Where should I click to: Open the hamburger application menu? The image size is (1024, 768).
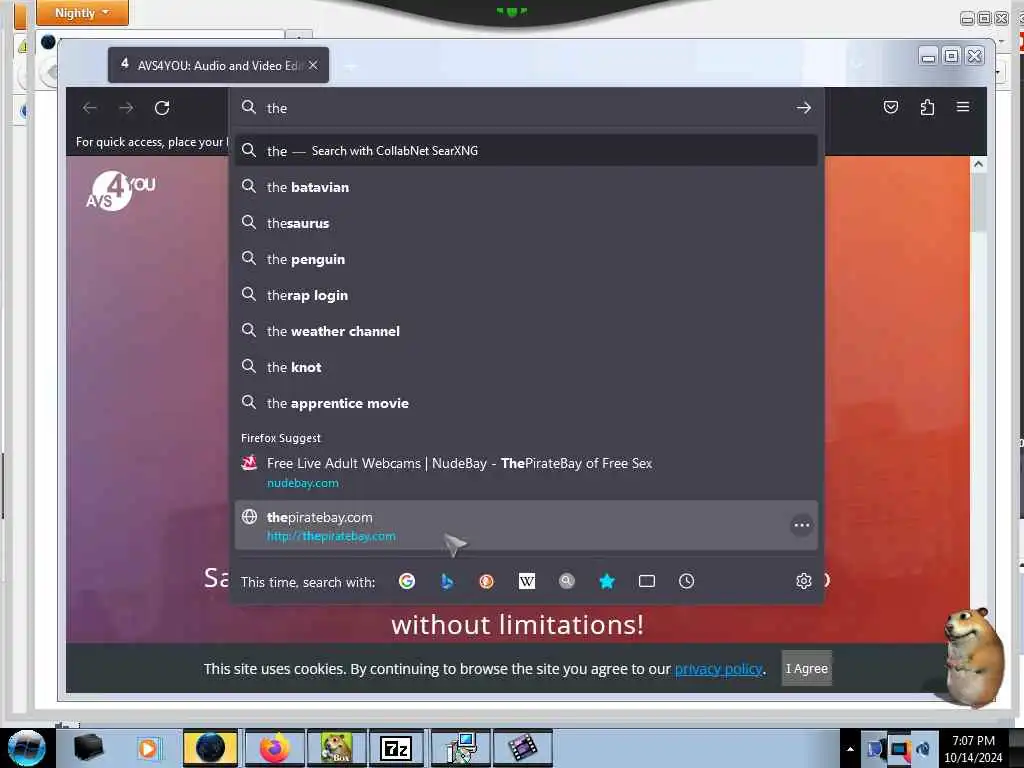[963, 107]
